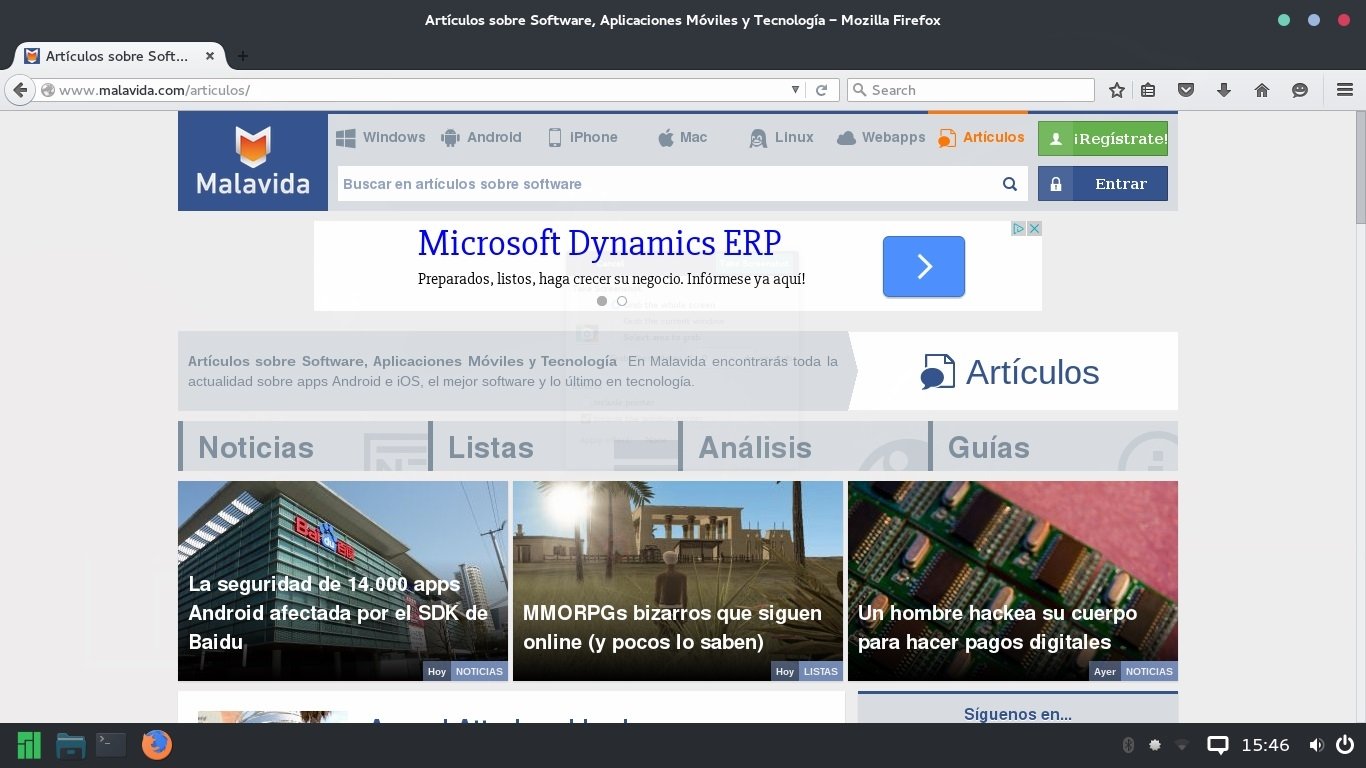The height and width of the screenshot is (768, 1366).
Task: Open the Microsoft Dynamics ERP ad link
Action: pyautogui.click(x=599, y=243)
